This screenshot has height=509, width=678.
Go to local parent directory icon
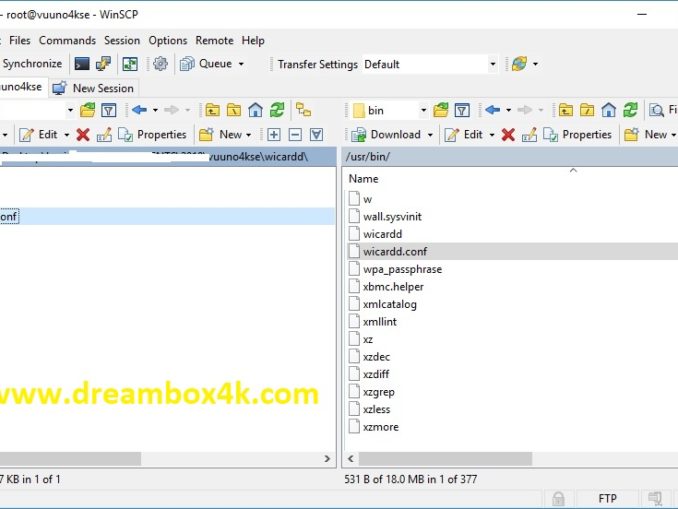point(212,110)
